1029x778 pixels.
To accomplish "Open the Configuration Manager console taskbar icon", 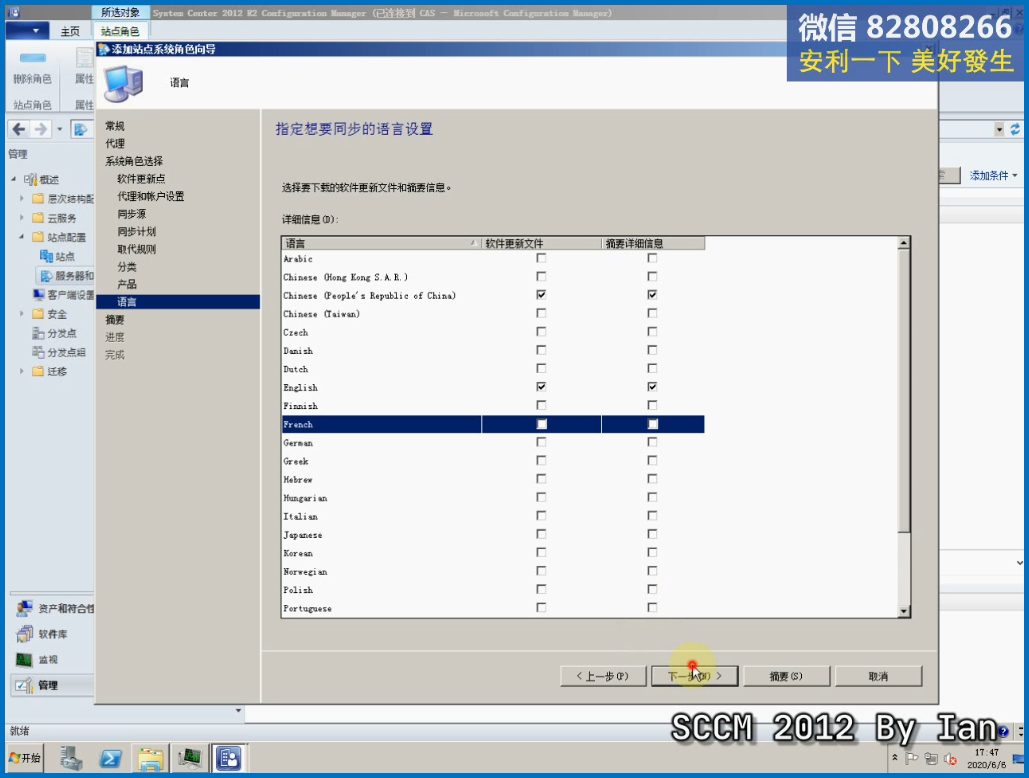I will (228, 758).
